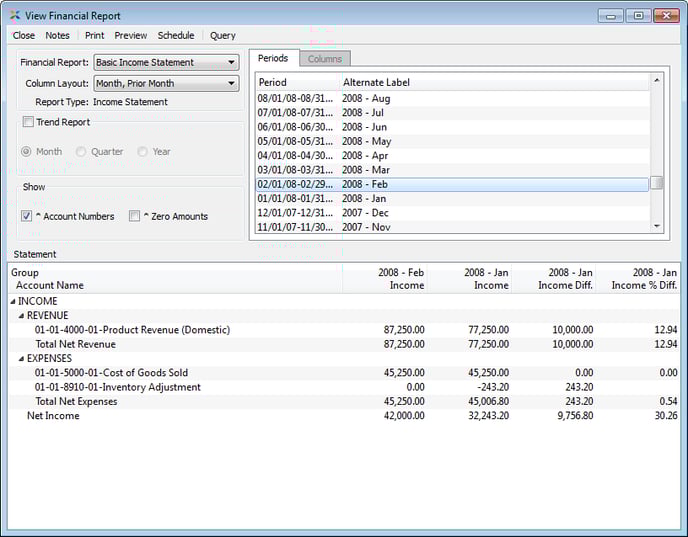Click the Schedule menu item
Image resolution: width=688 pixels, height=537 pixels.
click(176, 36)
